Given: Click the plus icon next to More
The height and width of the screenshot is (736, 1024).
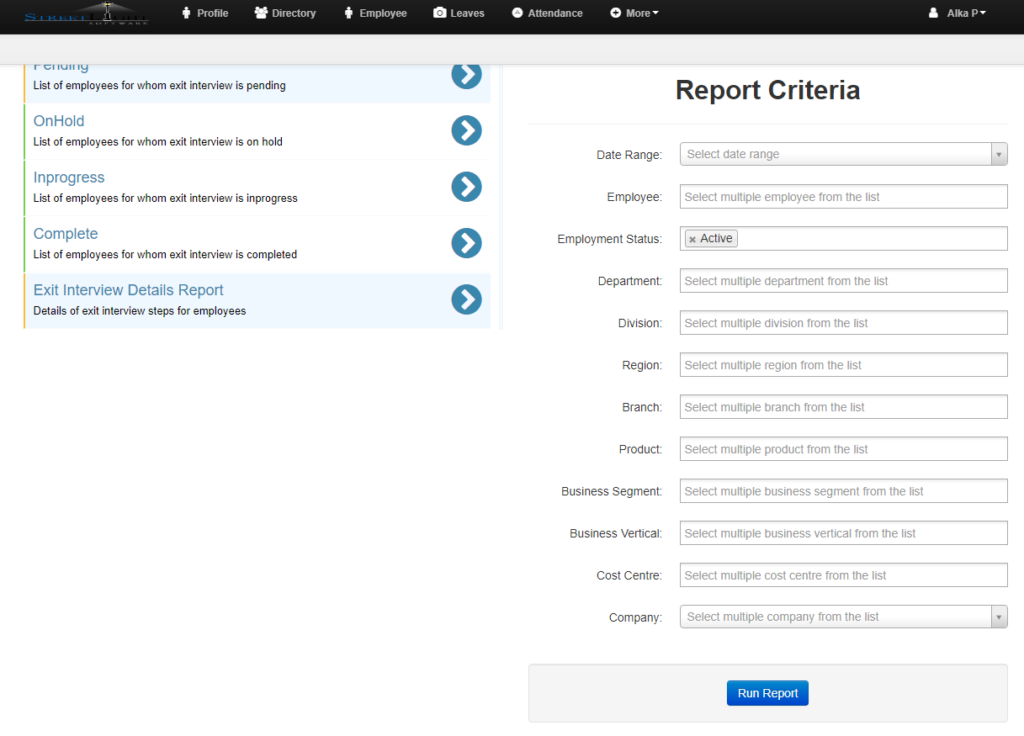Looking at the screenshot, I should coord(615,13).
